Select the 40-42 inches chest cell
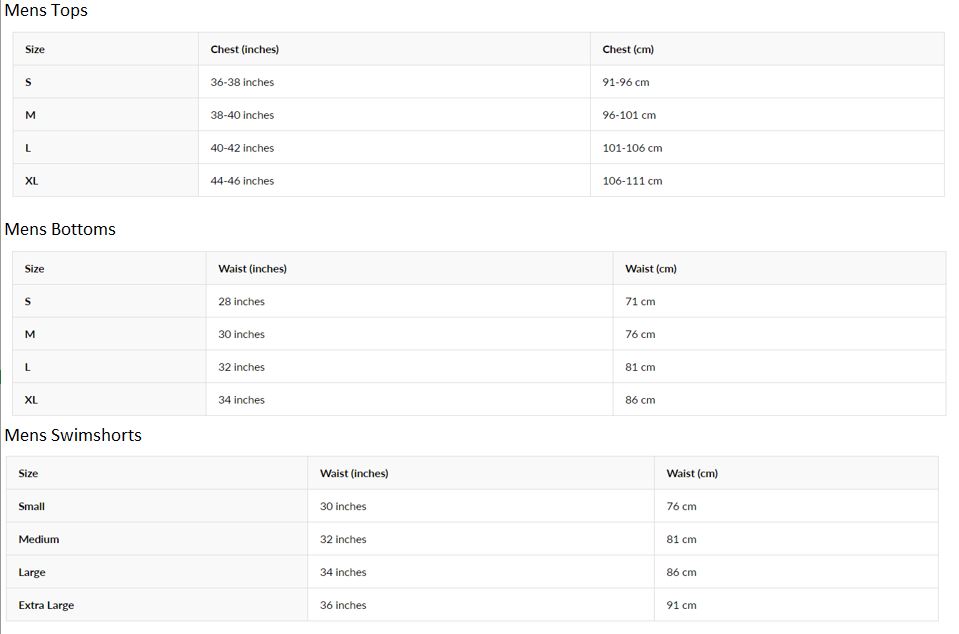 [x=242, y=148]
